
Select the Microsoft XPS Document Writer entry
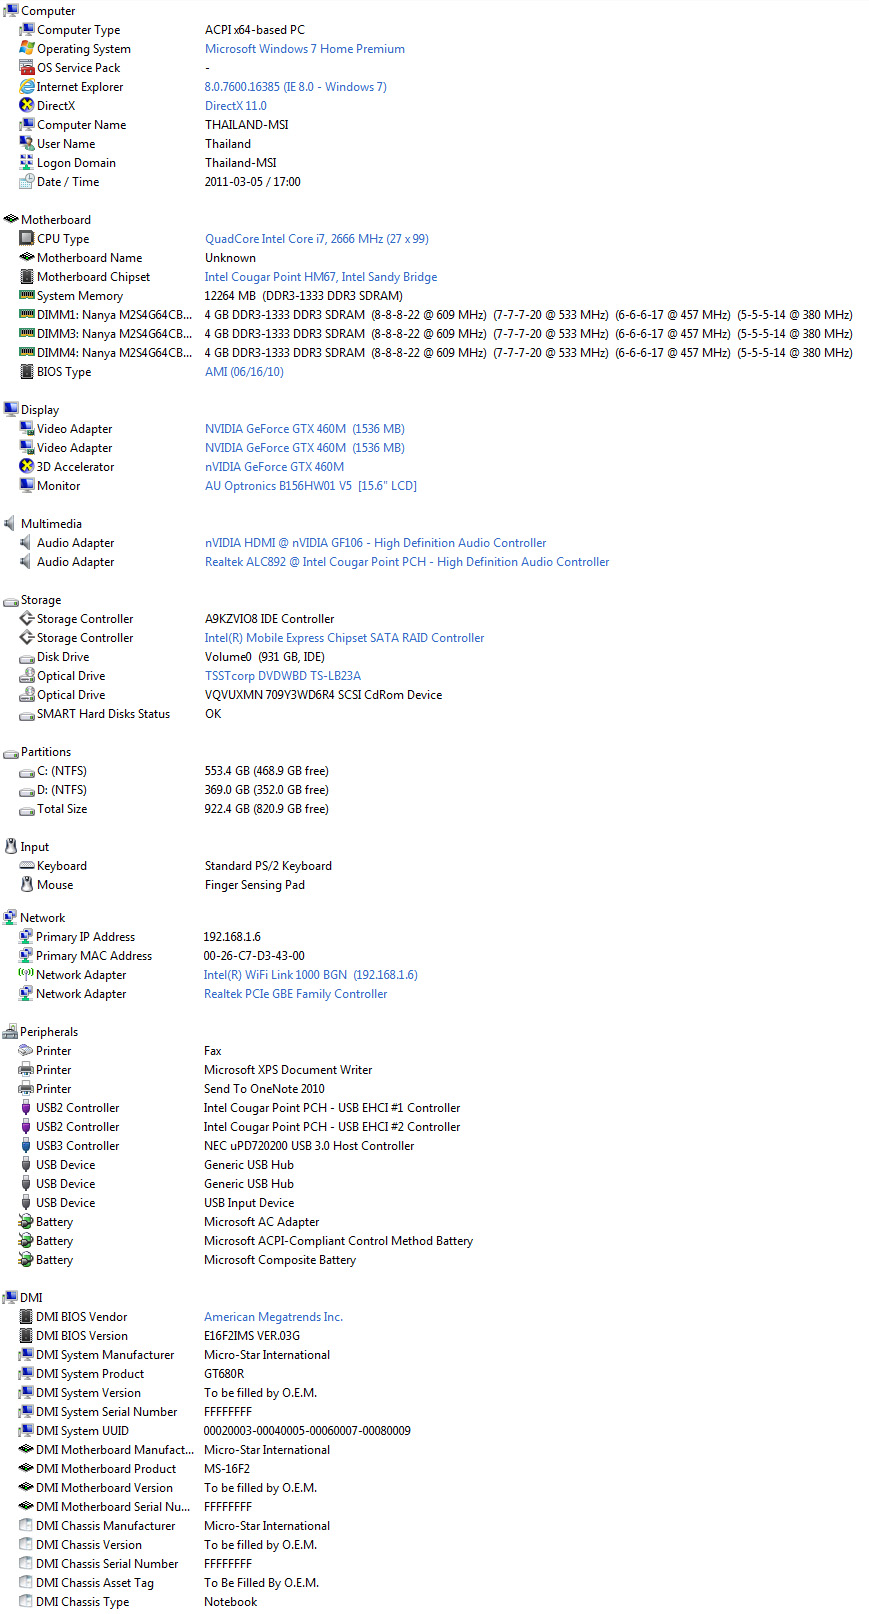tap(288, 1070)
